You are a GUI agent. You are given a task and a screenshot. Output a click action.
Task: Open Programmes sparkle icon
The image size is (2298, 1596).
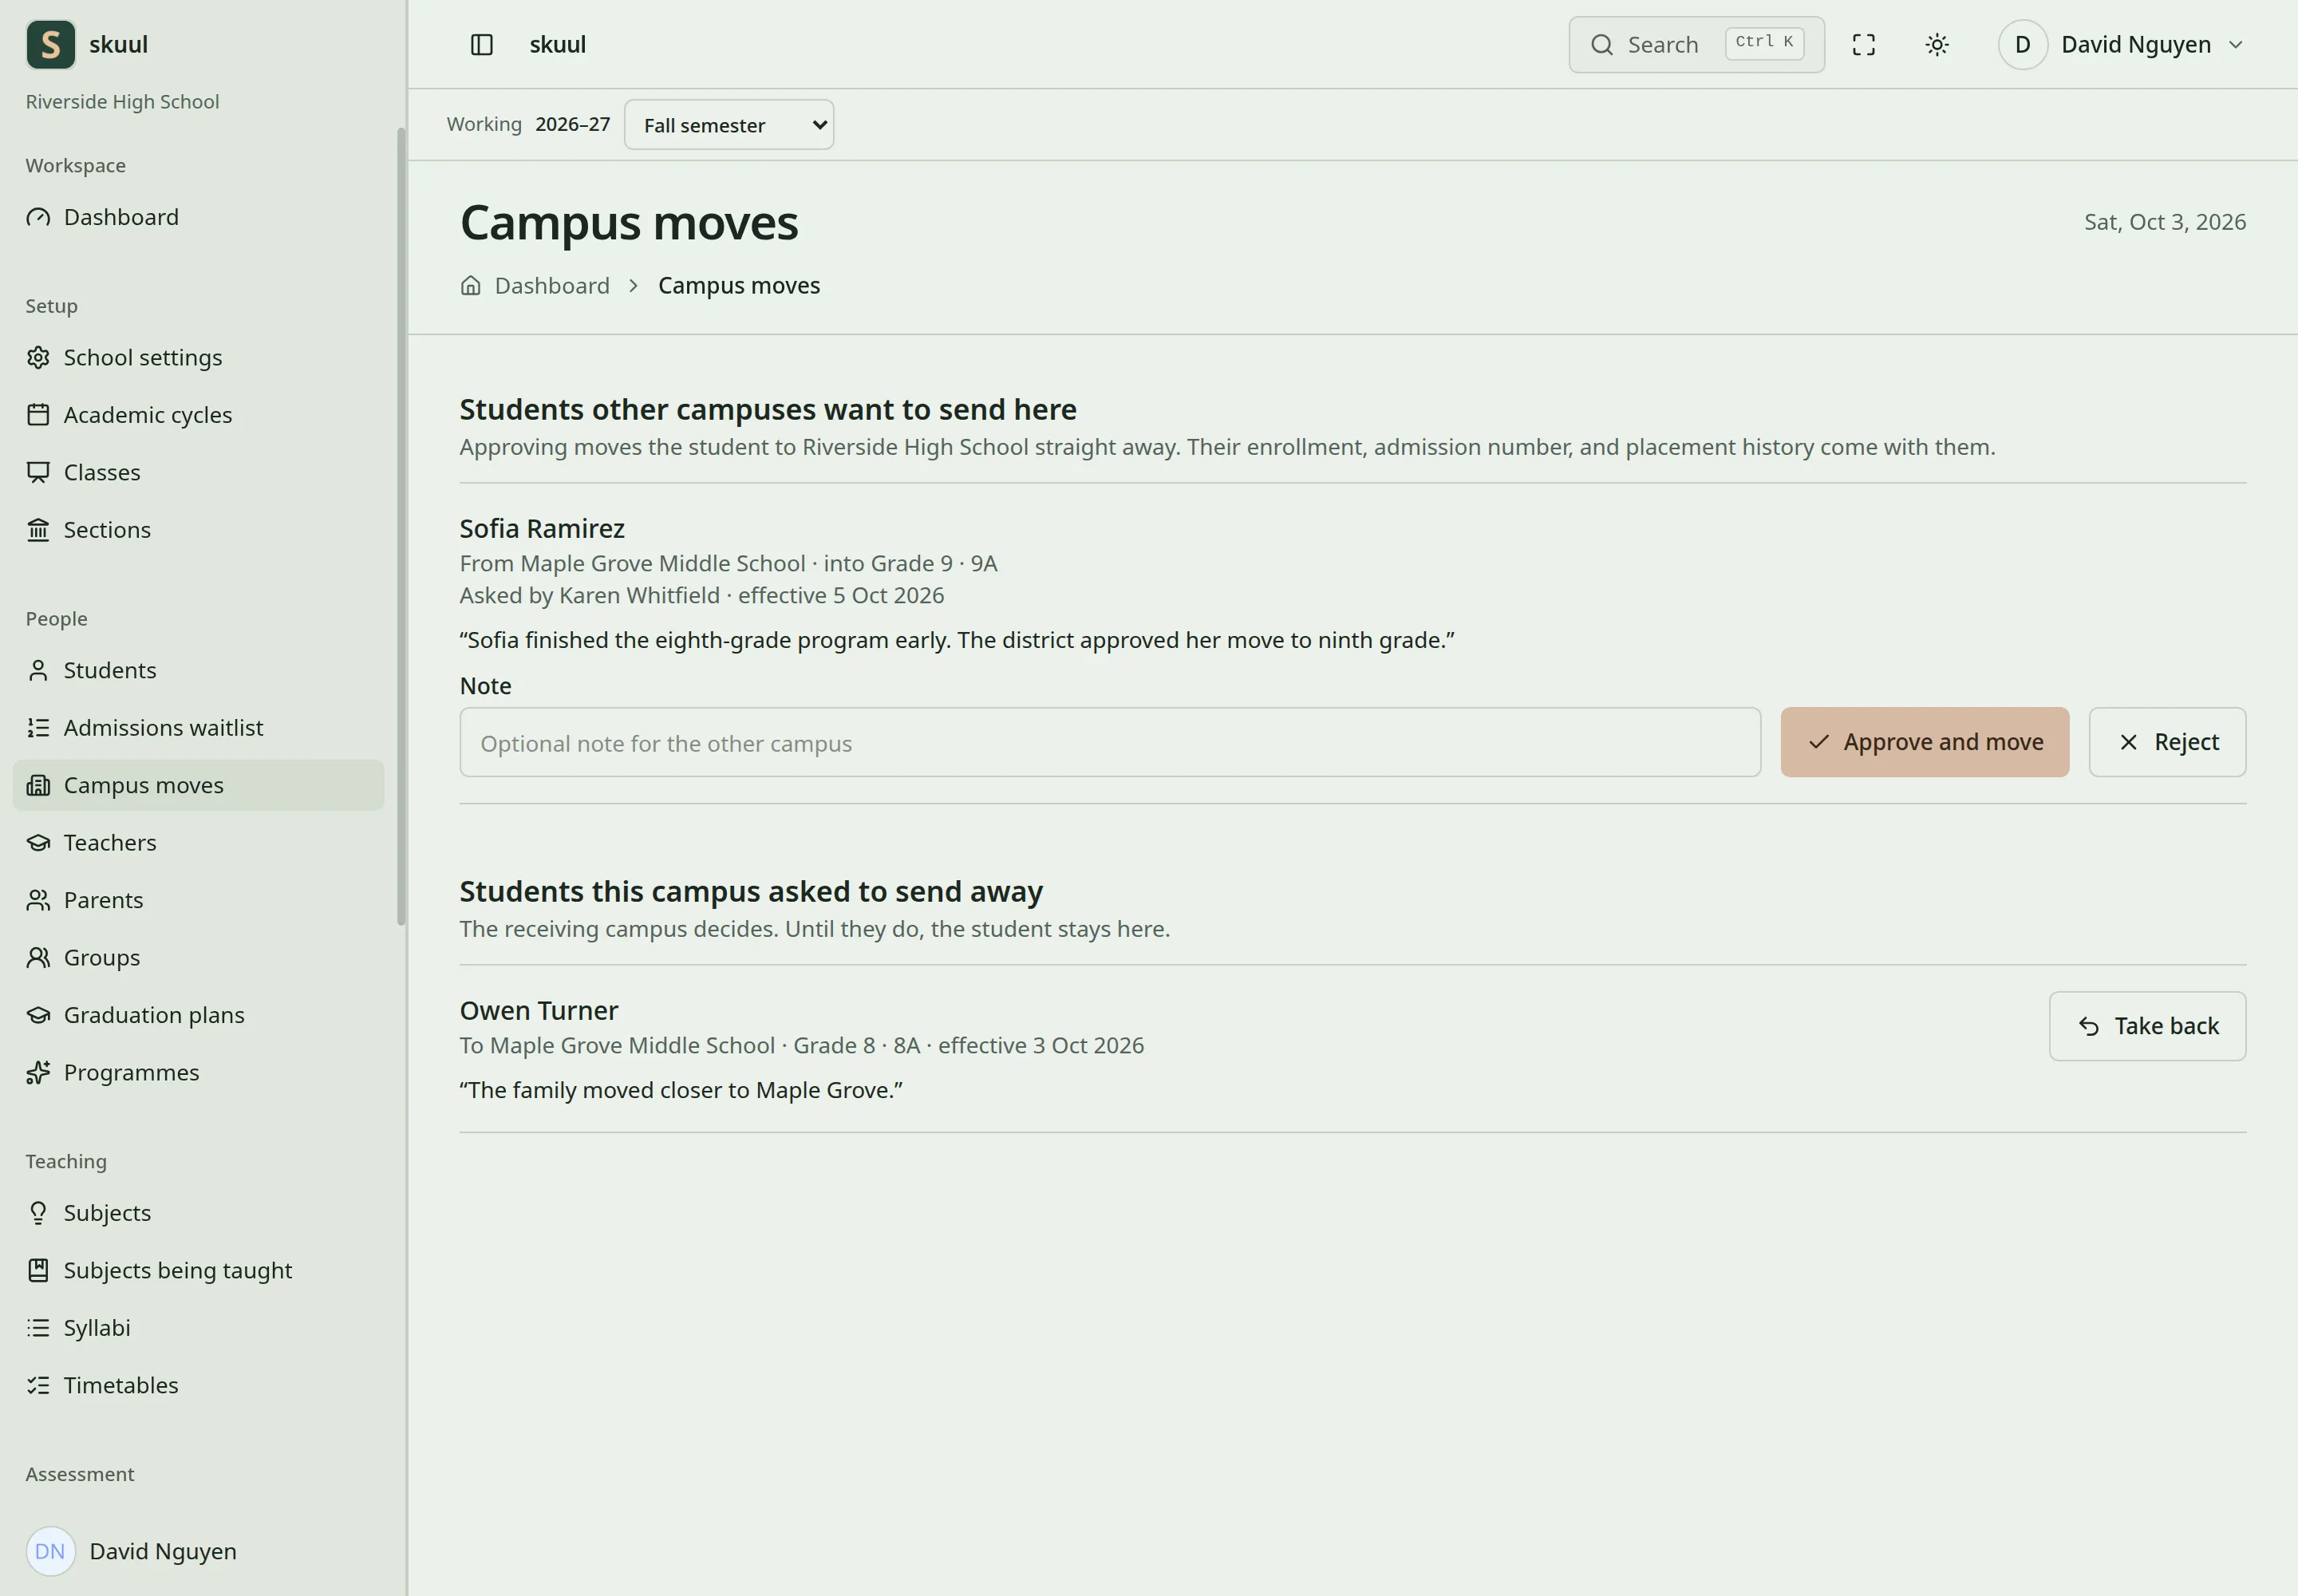[x=38, y=1073]
